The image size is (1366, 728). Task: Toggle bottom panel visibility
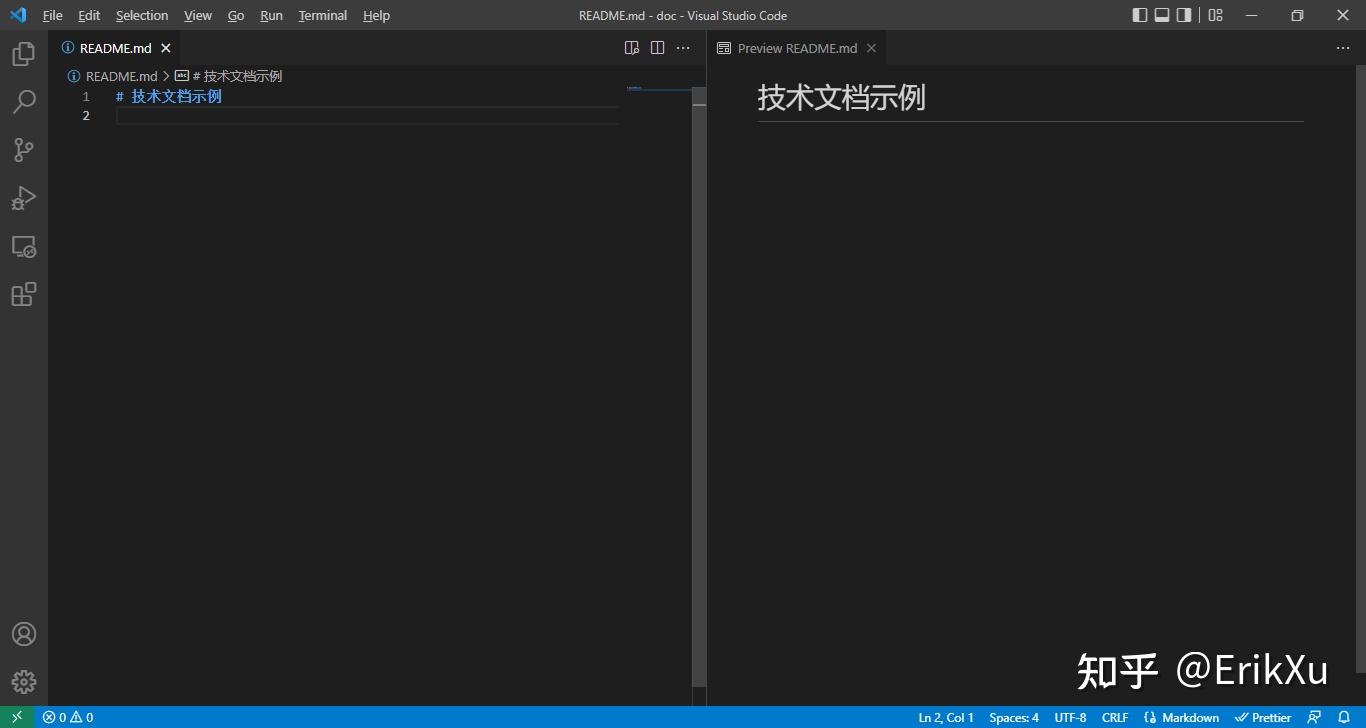(1162, 15)
